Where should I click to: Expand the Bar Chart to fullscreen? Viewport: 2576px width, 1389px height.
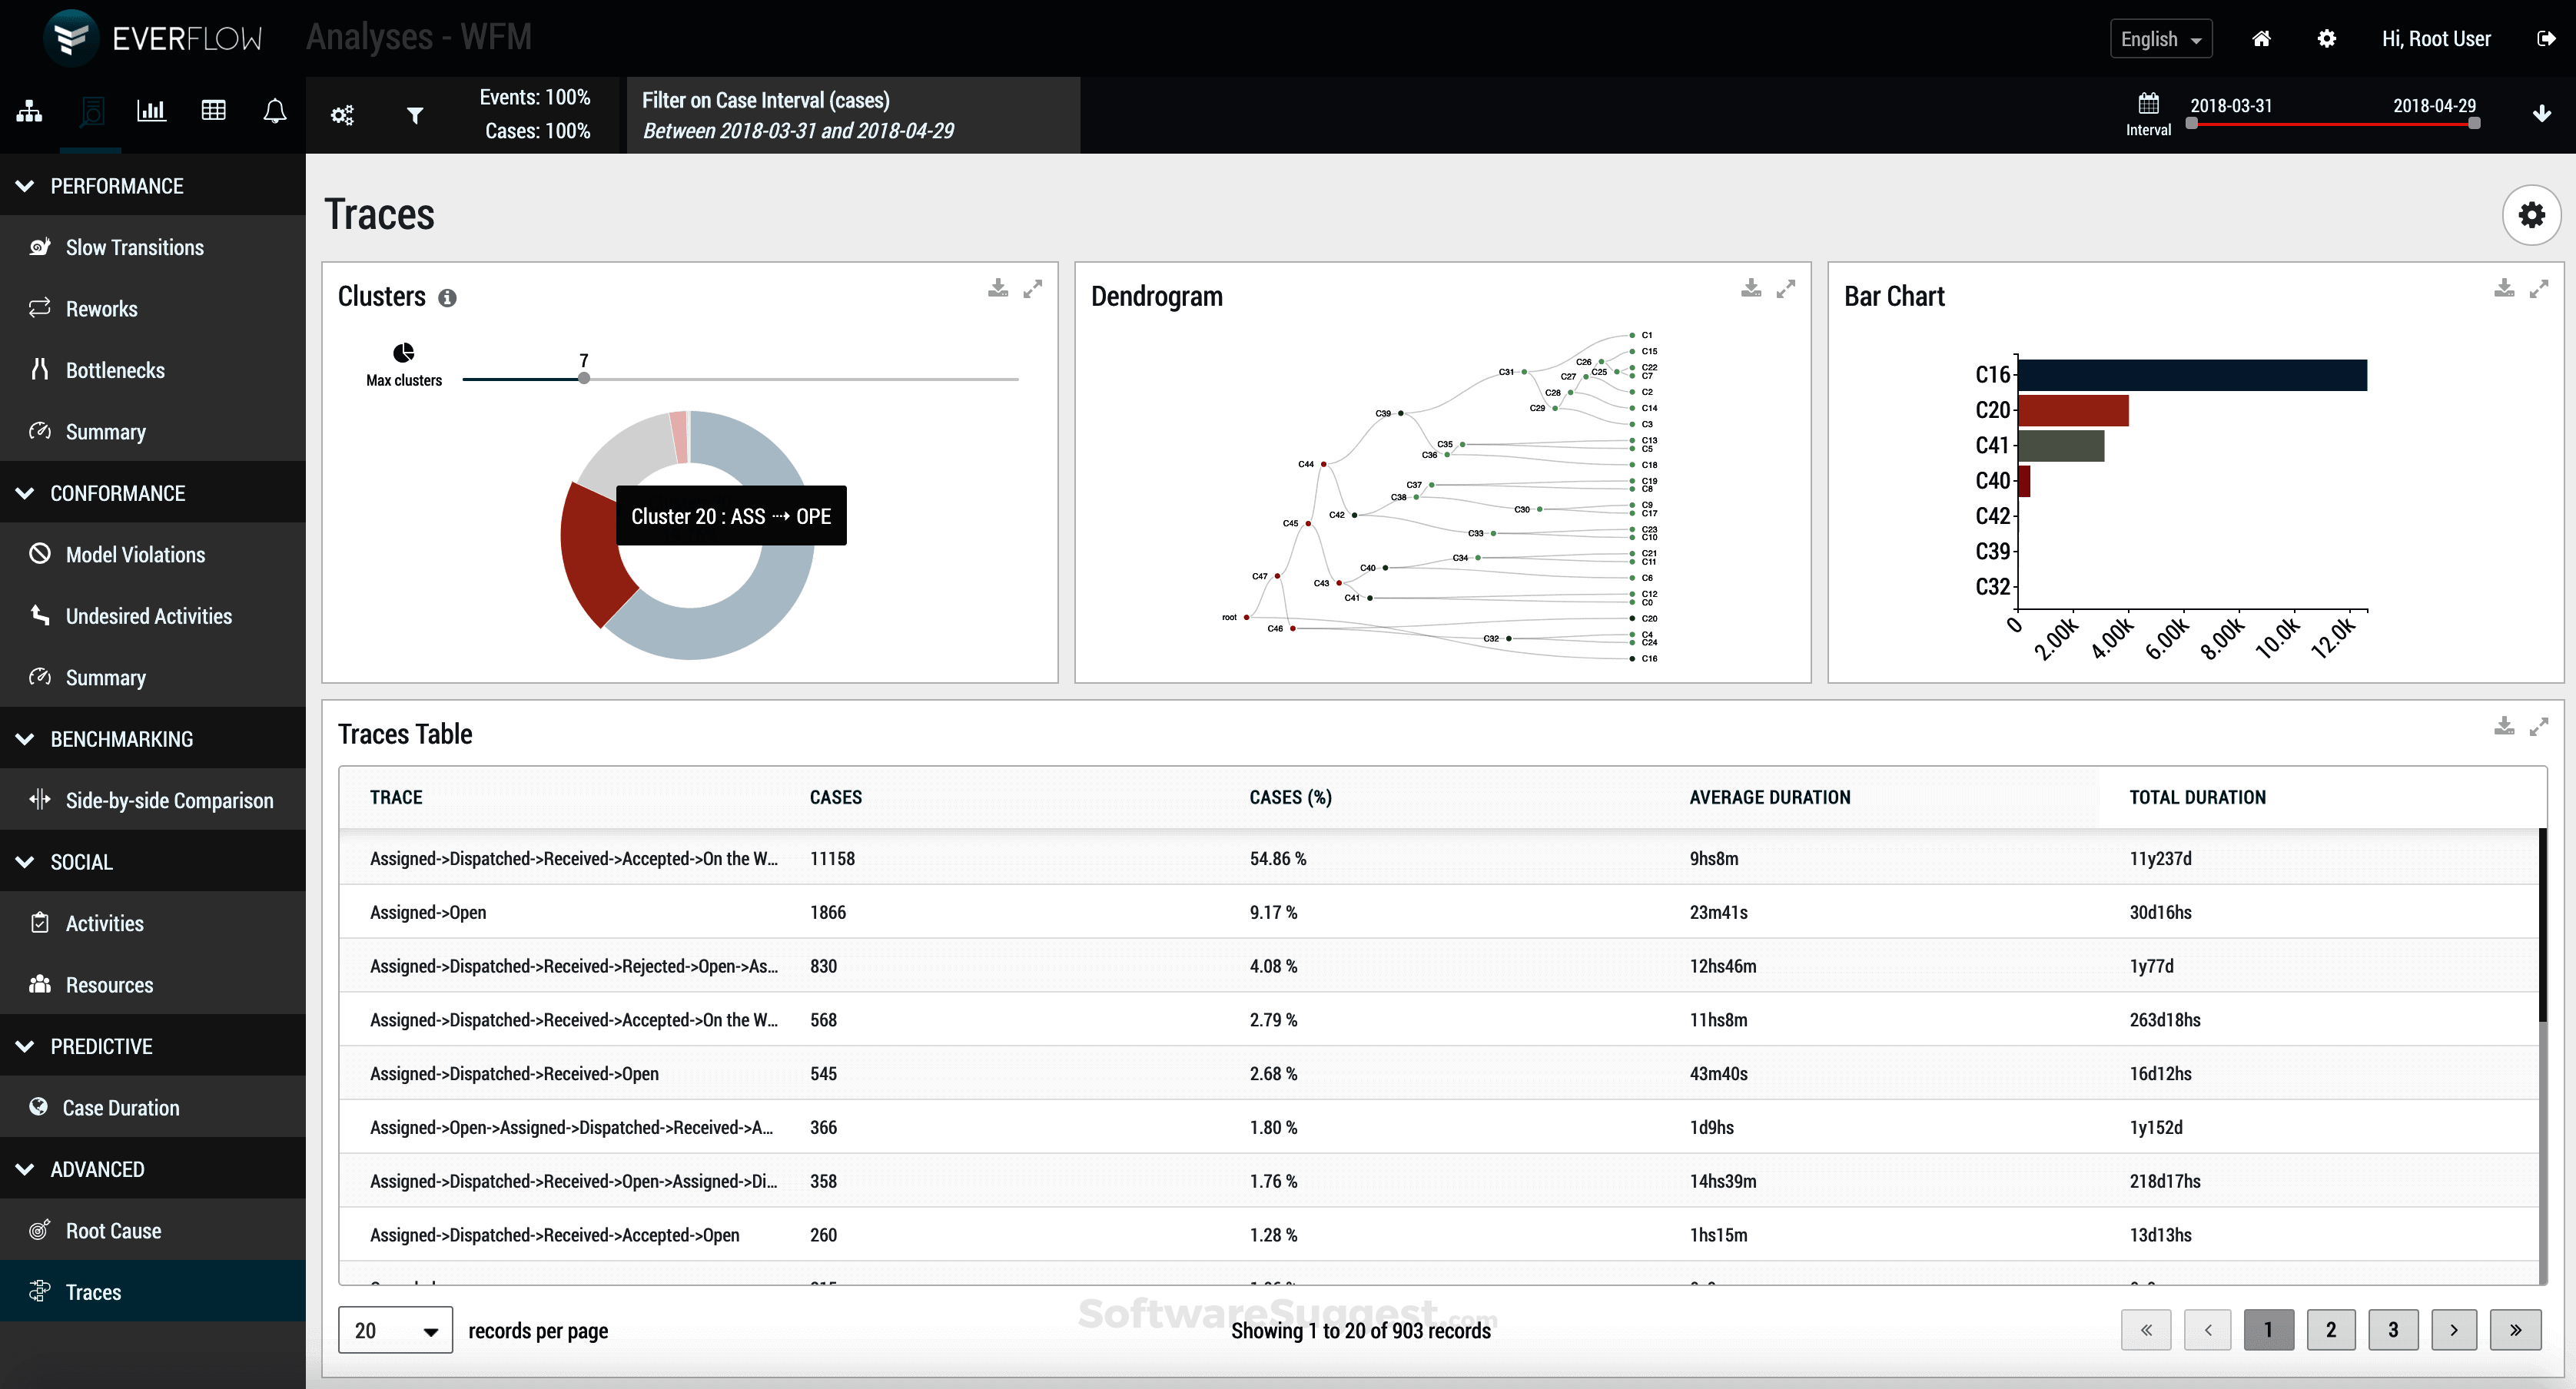pos(2540,288)
